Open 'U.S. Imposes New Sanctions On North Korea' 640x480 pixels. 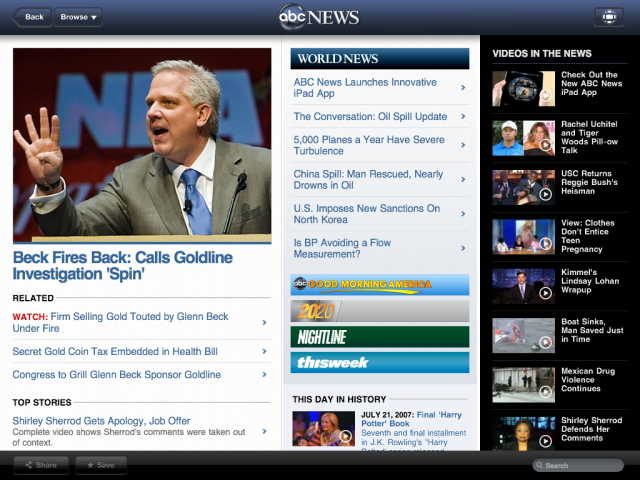367,214
